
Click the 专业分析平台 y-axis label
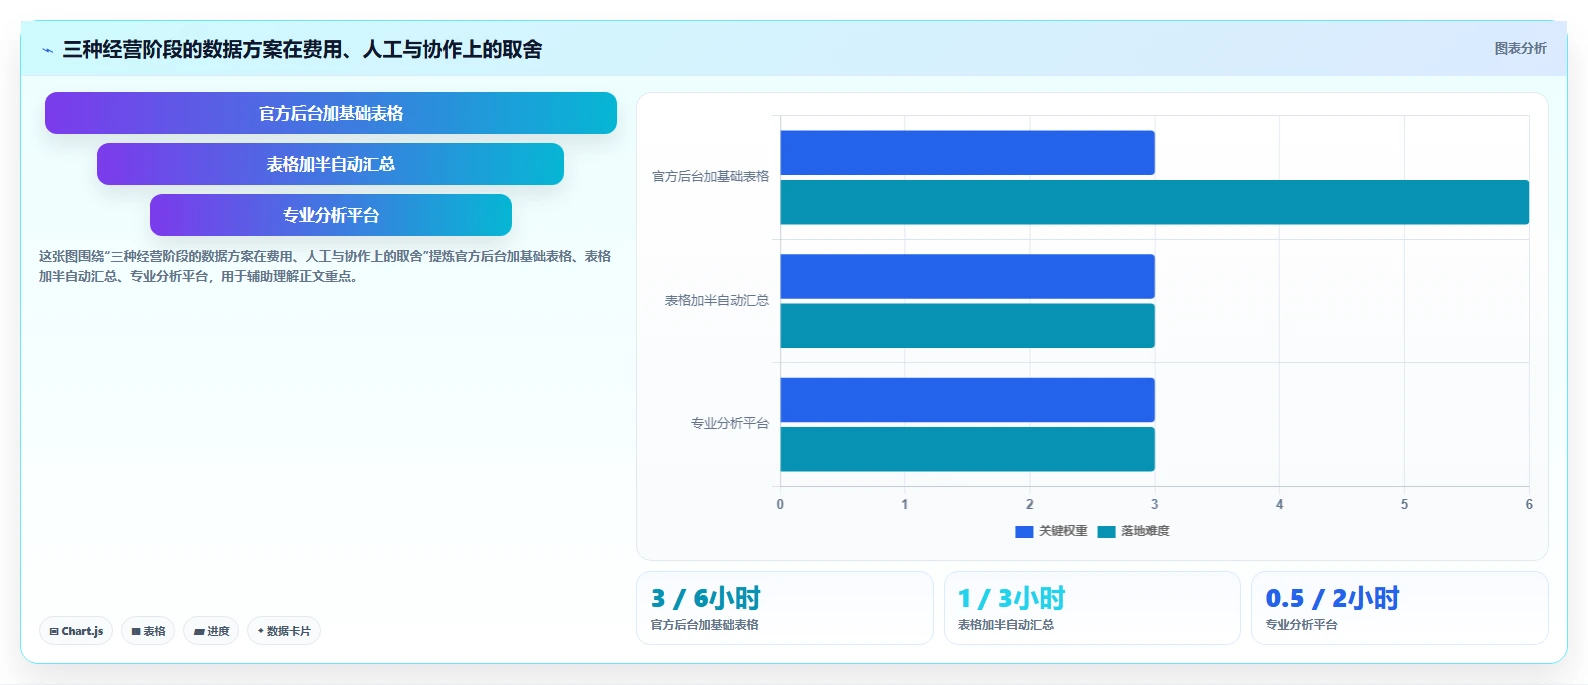click(x=730, y=423)
